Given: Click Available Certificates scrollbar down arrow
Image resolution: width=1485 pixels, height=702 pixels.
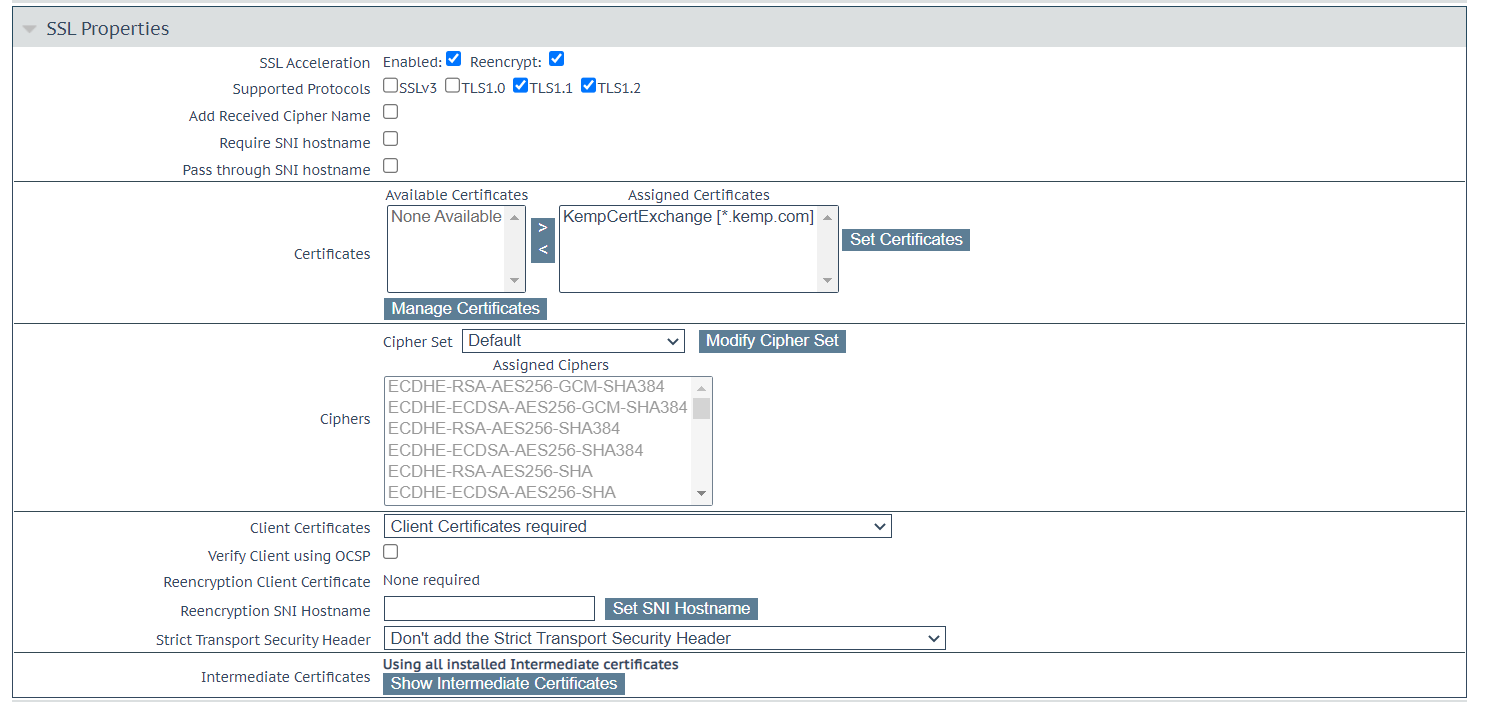Looking at the screenshot, I should click(515, 281).
